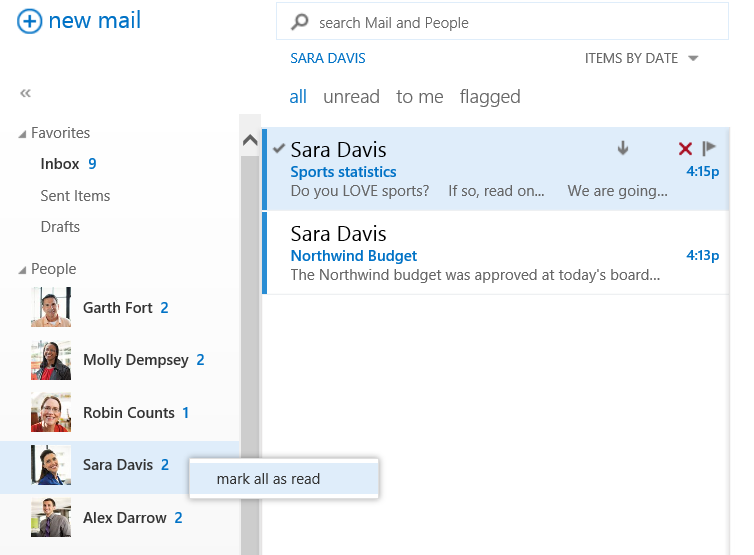Click the new mail plus icon
The image size is (754, 555).
(x=30, y=21)
